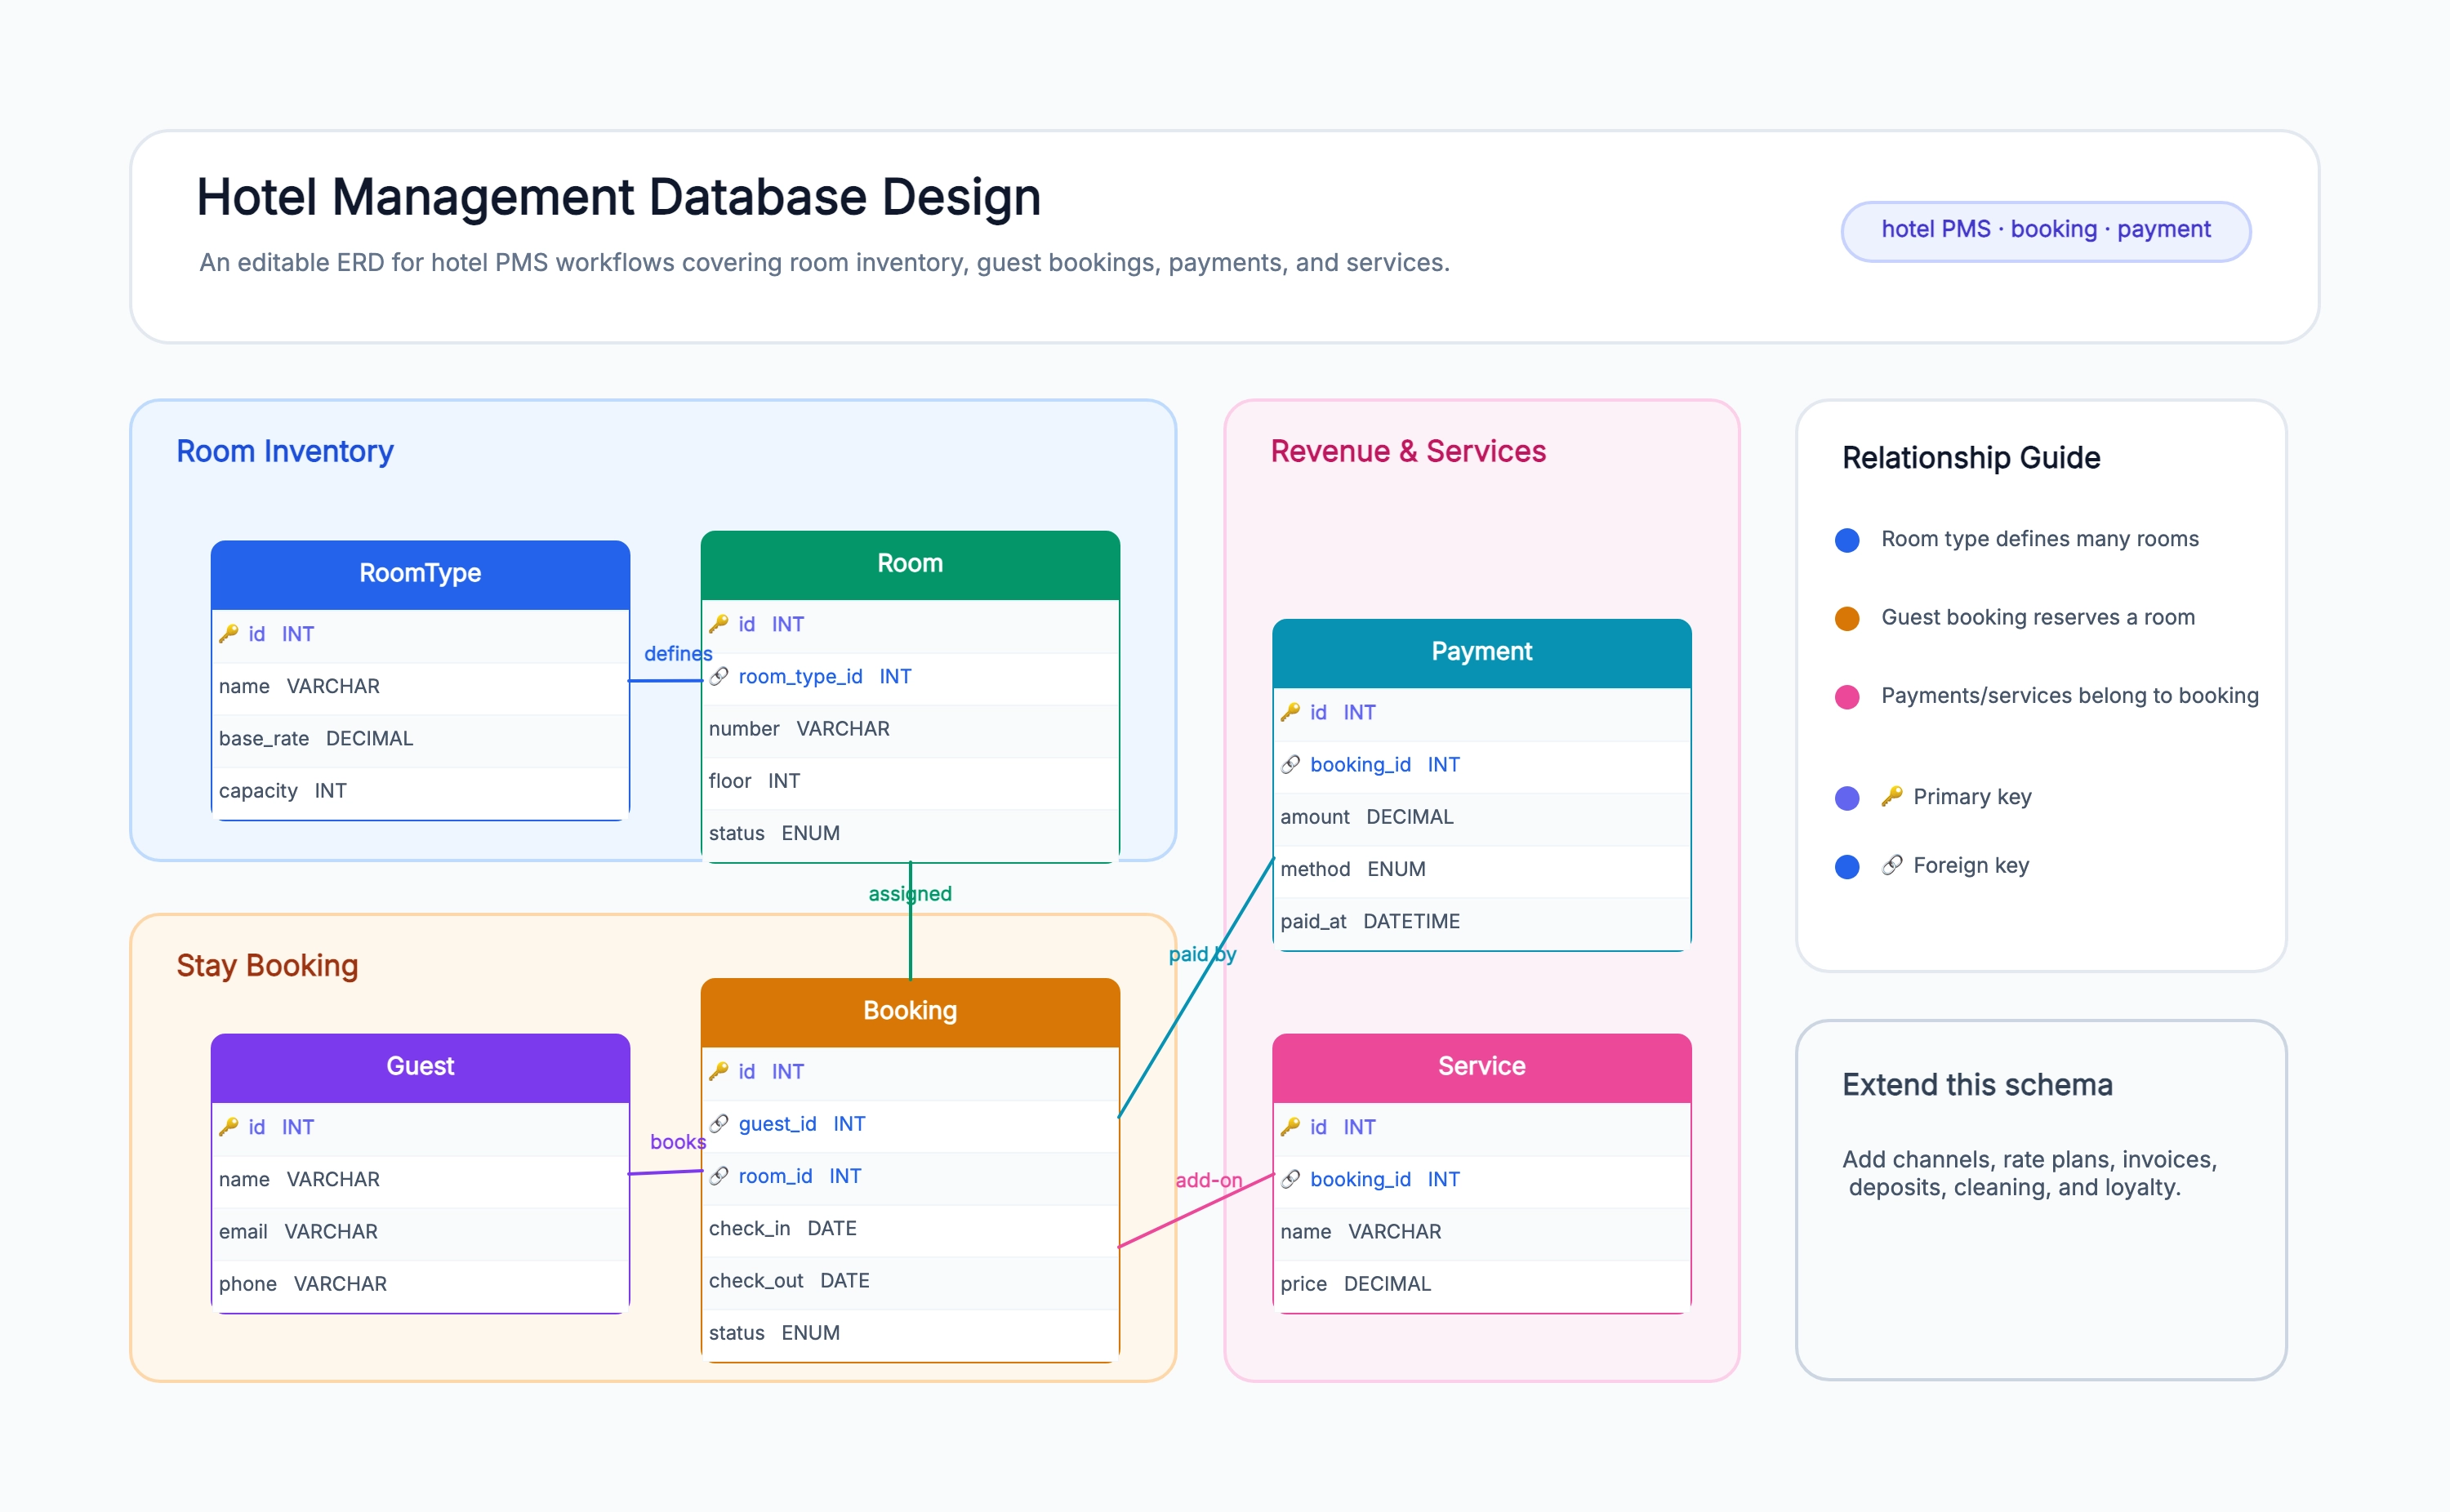Click the primary key icon in Guest id row
The width and height of the screenshot is (2450, 1512).
click(x=228, y=1127)
